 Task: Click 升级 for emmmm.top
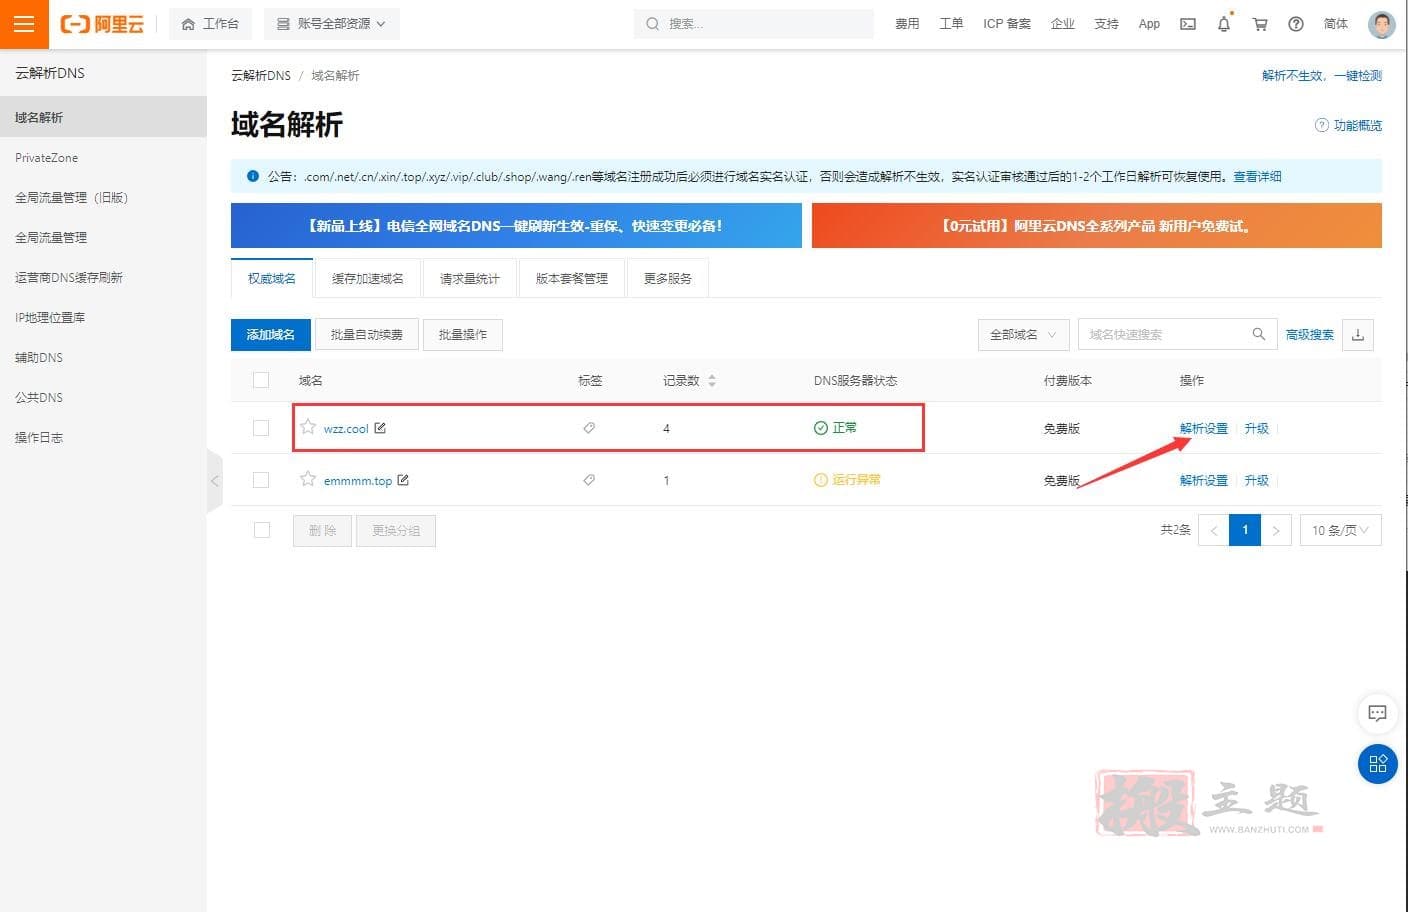[1256, 480]
